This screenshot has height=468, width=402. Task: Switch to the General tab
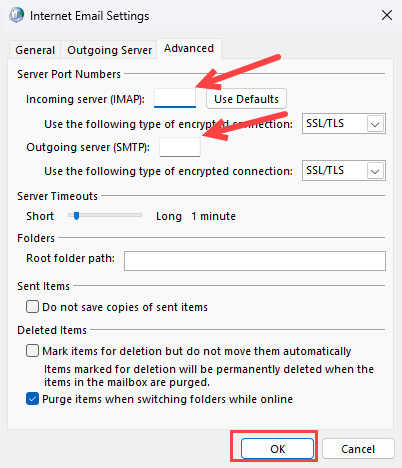[x=35, y=50]
